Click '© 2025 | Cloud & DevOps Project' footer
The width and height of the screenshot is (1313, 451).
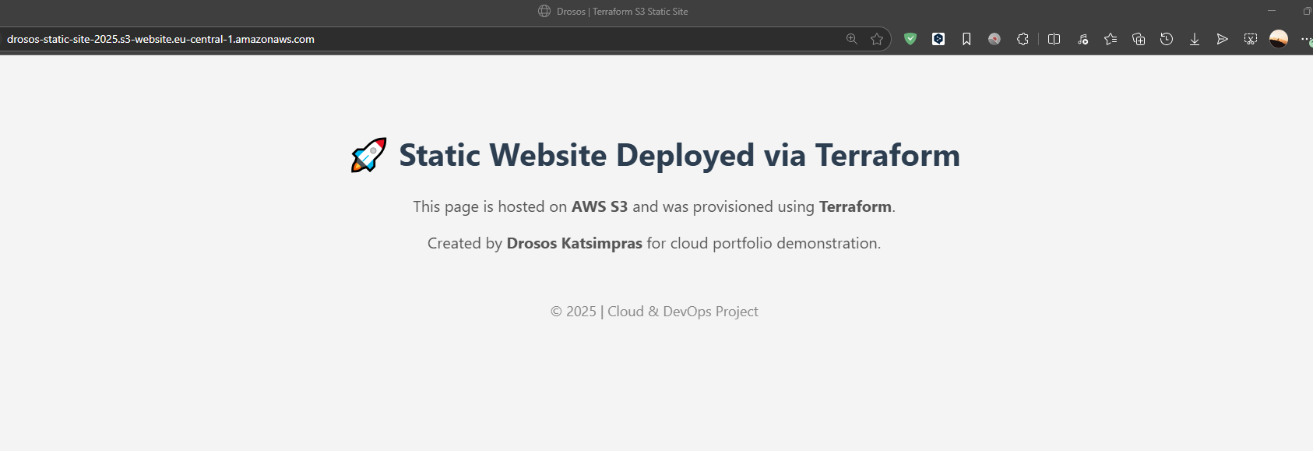(x=654, y=311)
